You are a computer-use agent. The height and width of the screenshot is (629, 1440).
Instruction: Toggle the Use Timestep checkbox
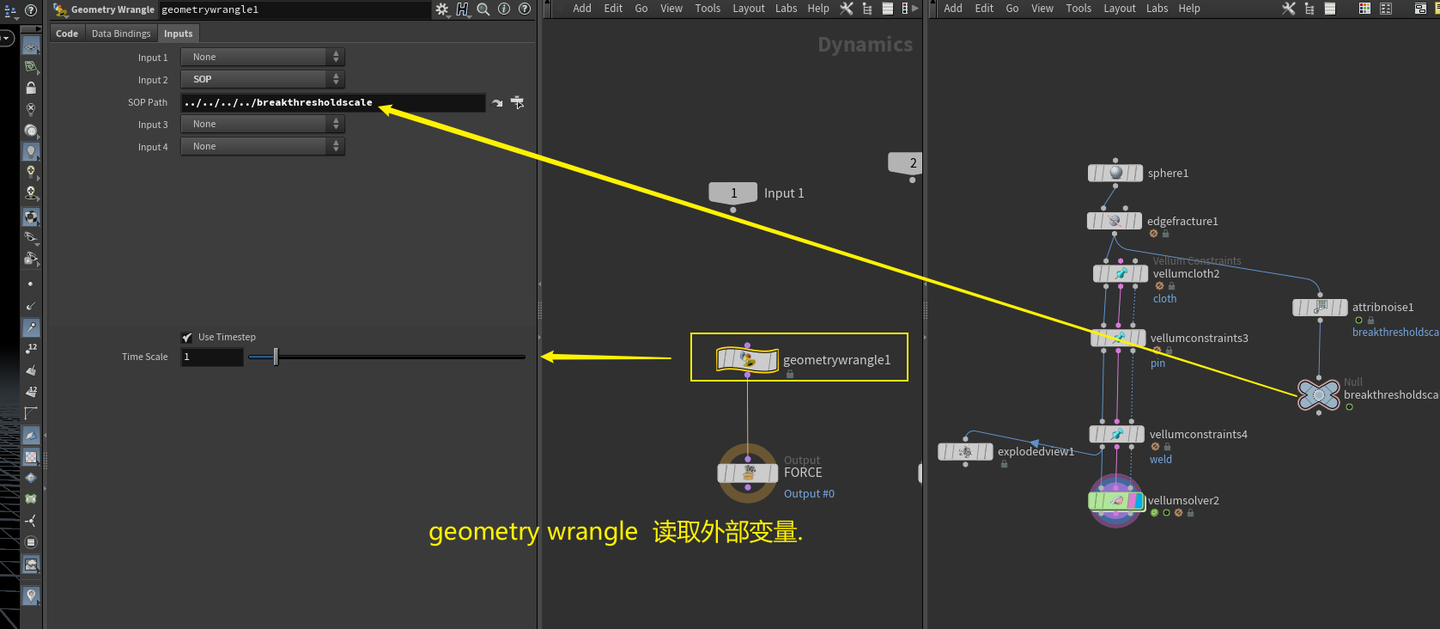tap(187, 337)
